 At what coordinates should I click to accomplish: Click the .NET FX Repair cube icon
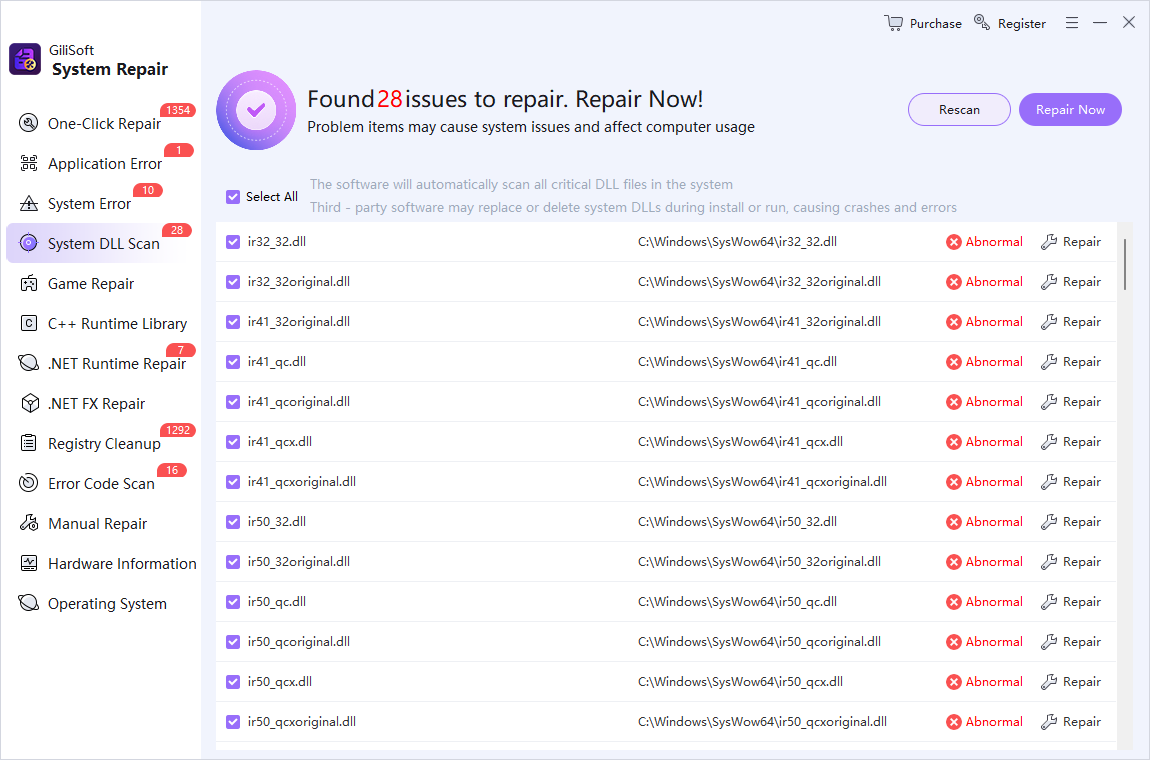(x=29, y=403)
